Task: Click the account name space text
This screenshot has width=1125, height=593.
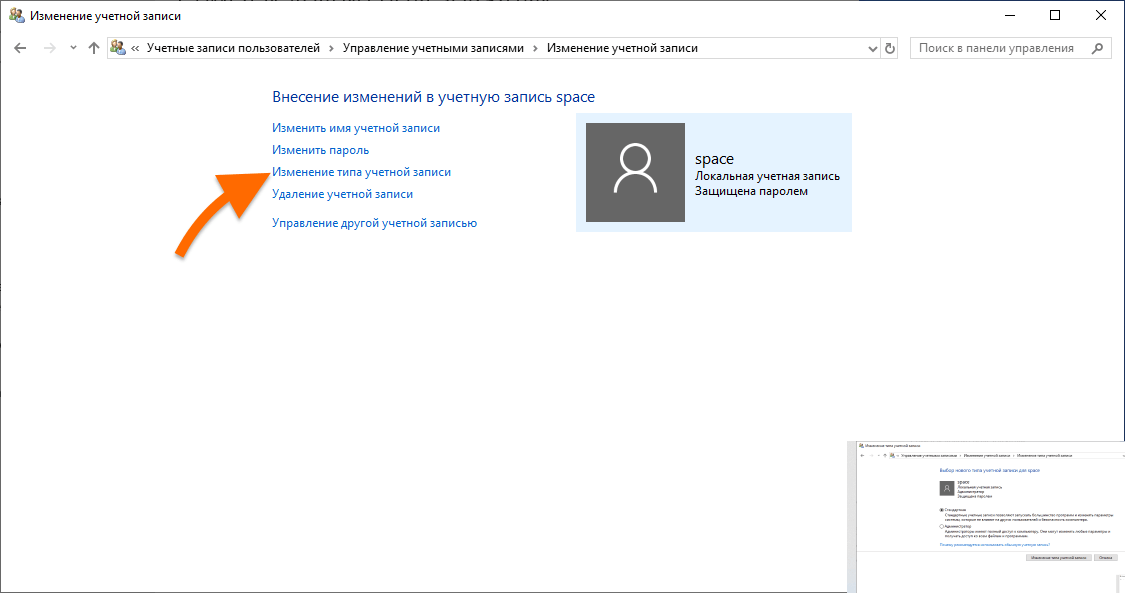Action: point(714,159)
